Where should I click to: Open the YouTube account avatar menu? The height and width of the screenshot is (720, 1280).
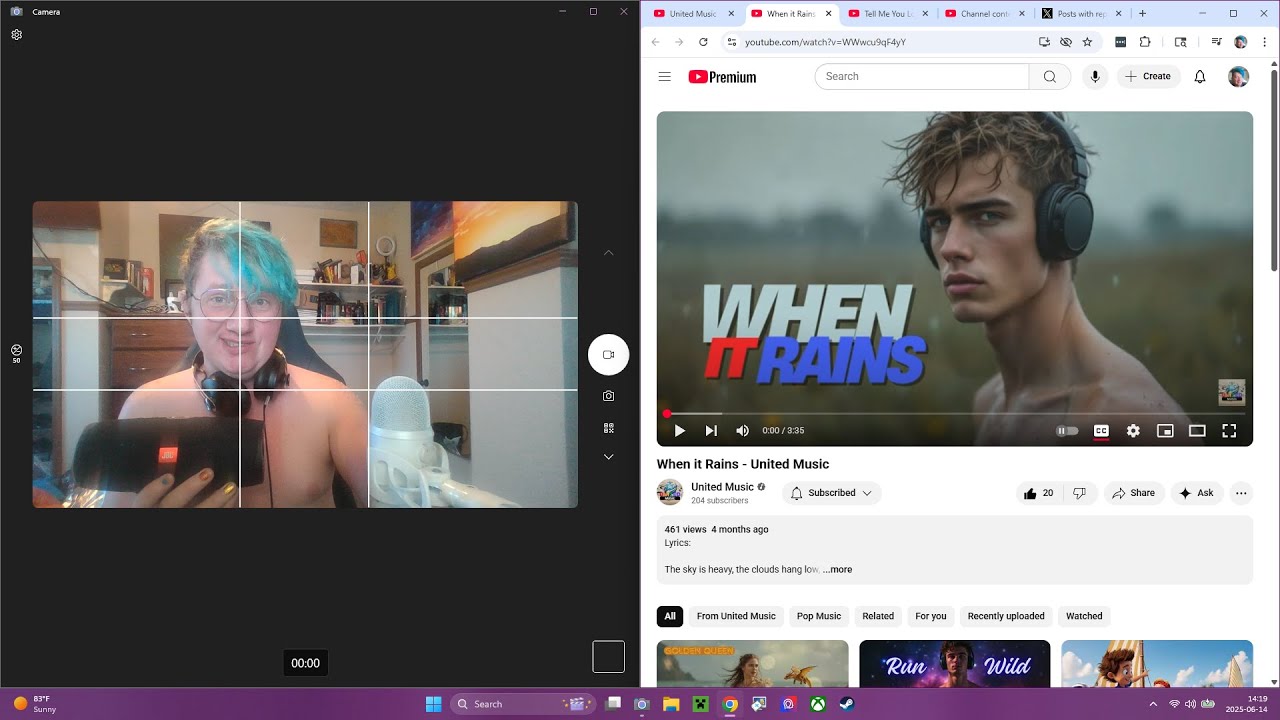coord(1239,76)
